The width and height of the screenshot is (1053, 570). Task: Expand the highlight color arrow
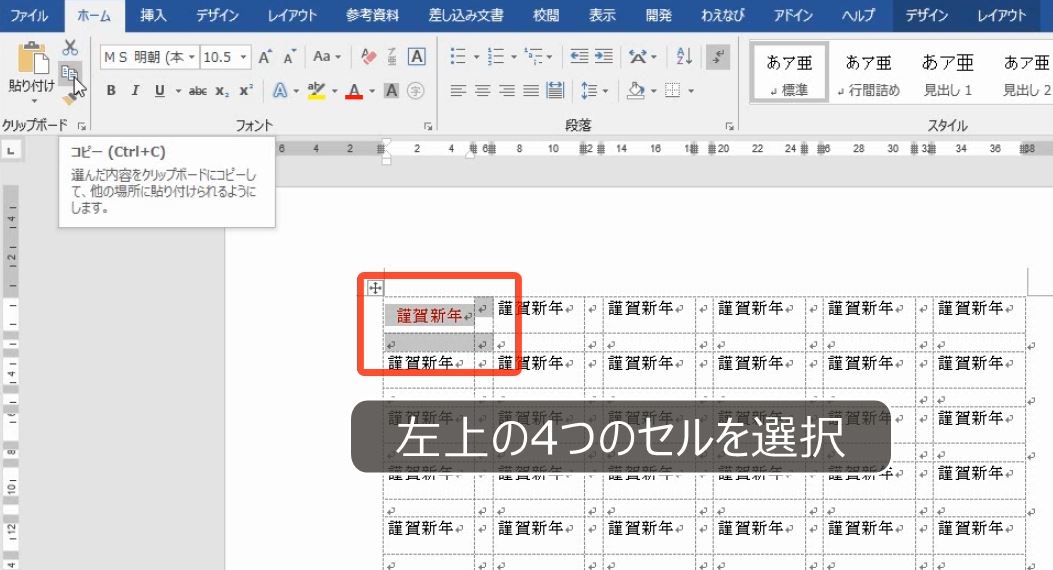(334, 91)
